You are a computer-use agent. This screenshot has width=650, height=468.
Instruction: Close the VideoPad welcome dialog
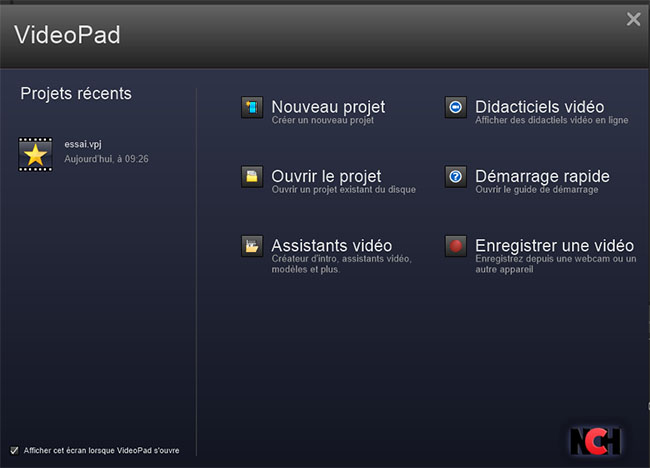coord(633,19)
